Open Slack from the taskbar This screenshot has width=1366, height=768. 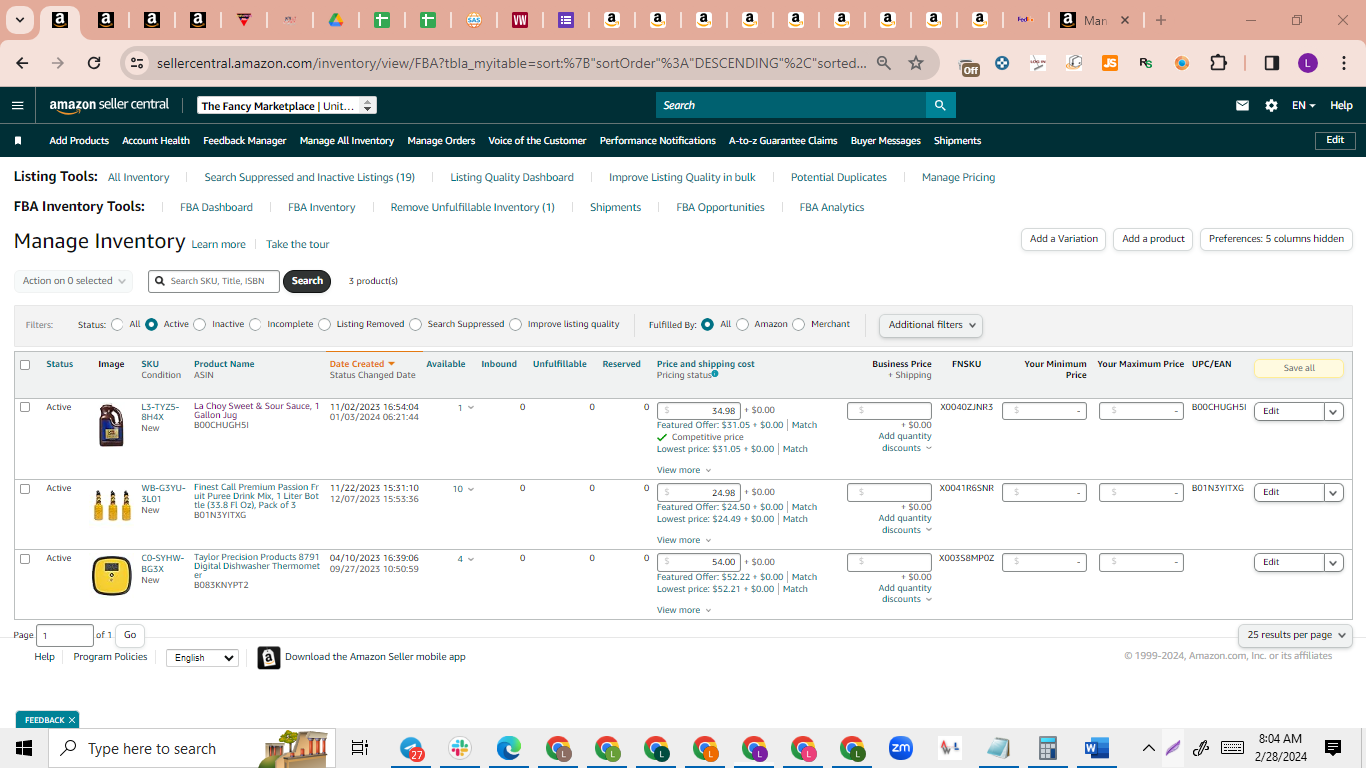(460, 748)
